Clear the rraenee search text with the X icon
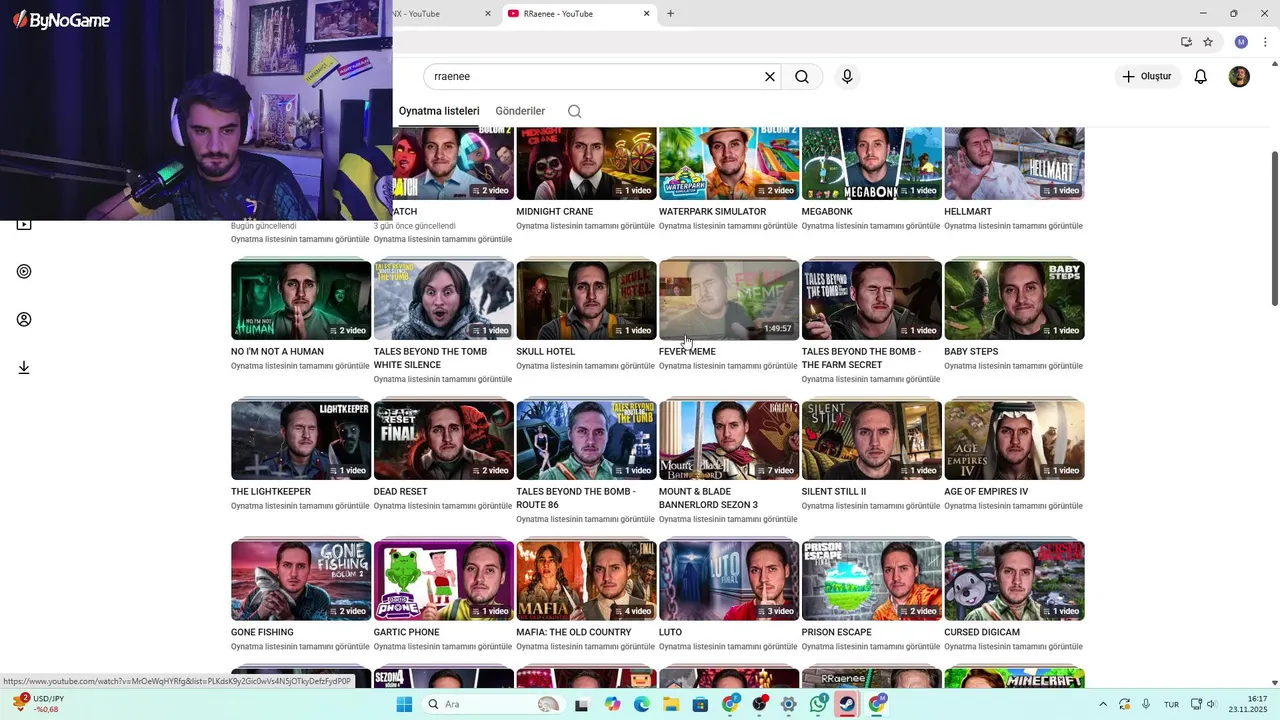The image size is (1280, 720). pyautogui.click(x=770, y=77)
